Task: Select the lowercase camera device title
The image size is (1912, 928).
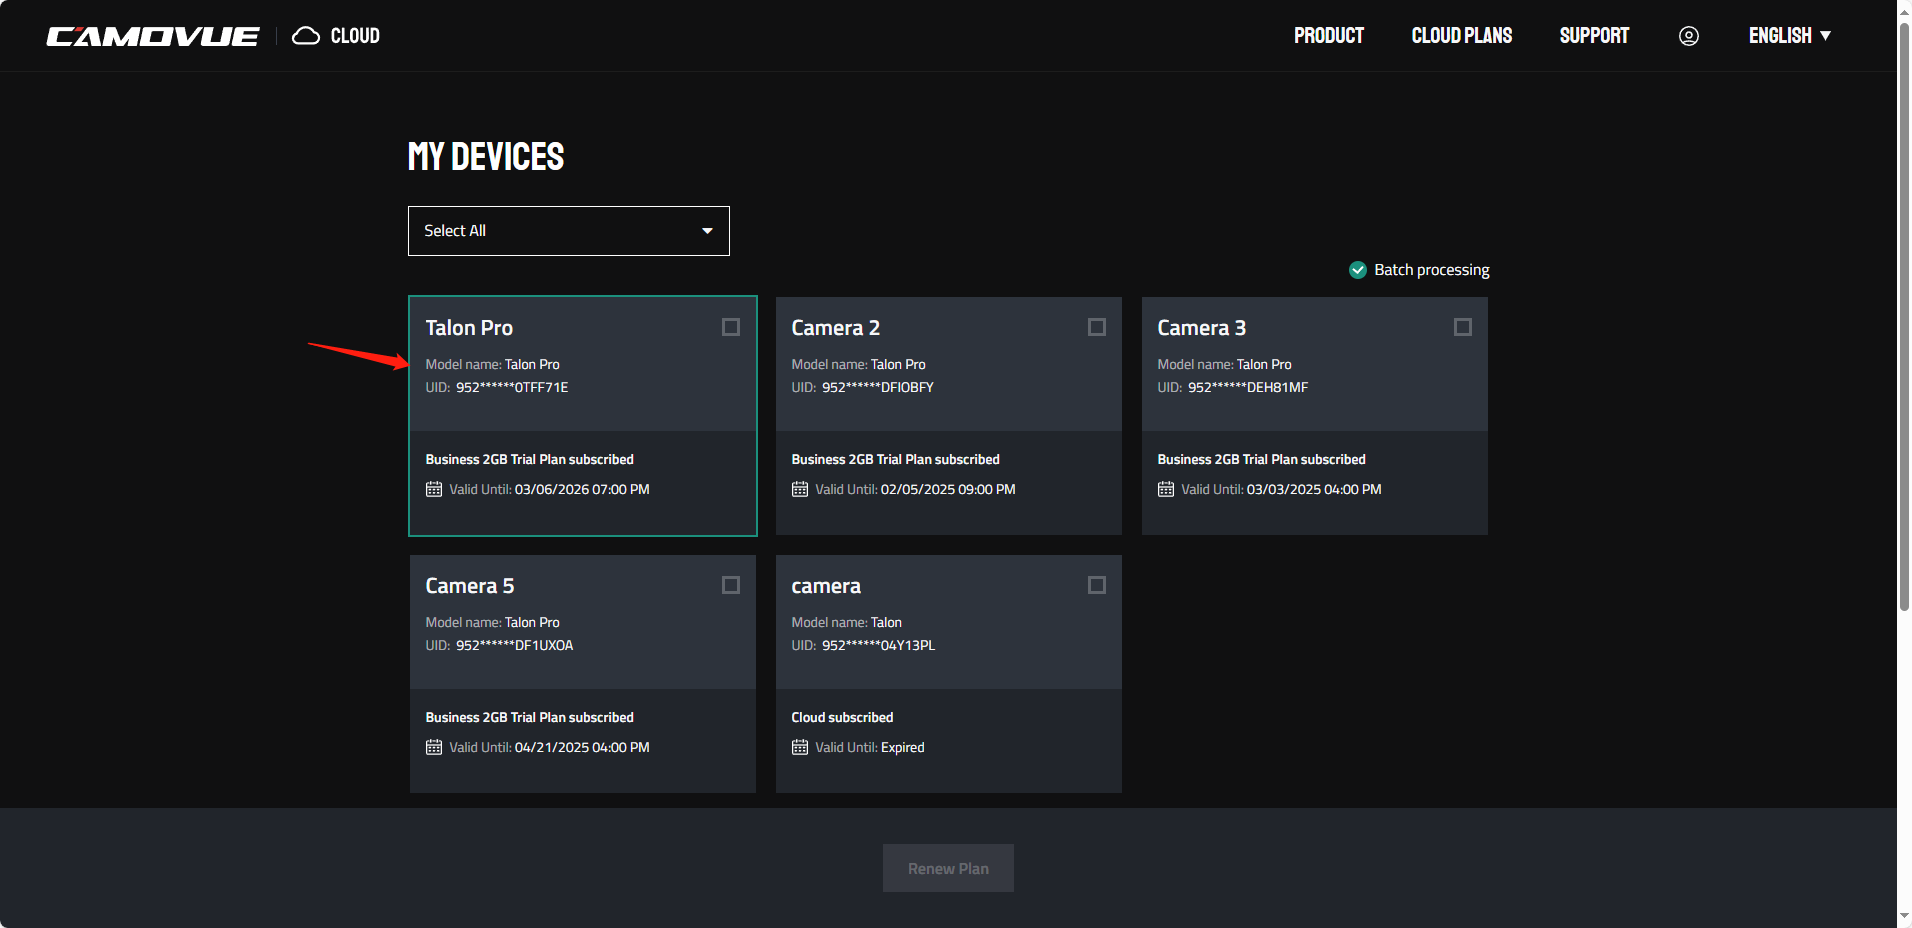Action: coord(826,586)
